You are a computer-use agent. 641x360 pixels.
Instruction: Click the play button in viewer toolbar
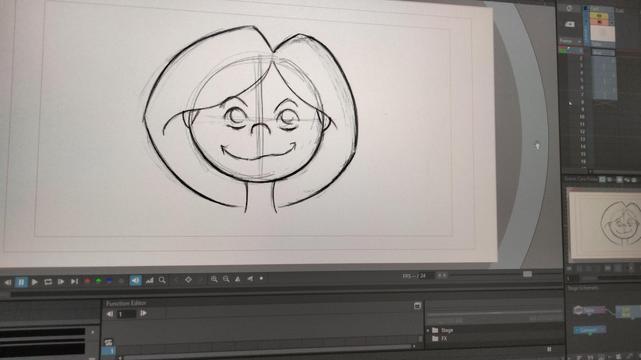click(35, 282)
